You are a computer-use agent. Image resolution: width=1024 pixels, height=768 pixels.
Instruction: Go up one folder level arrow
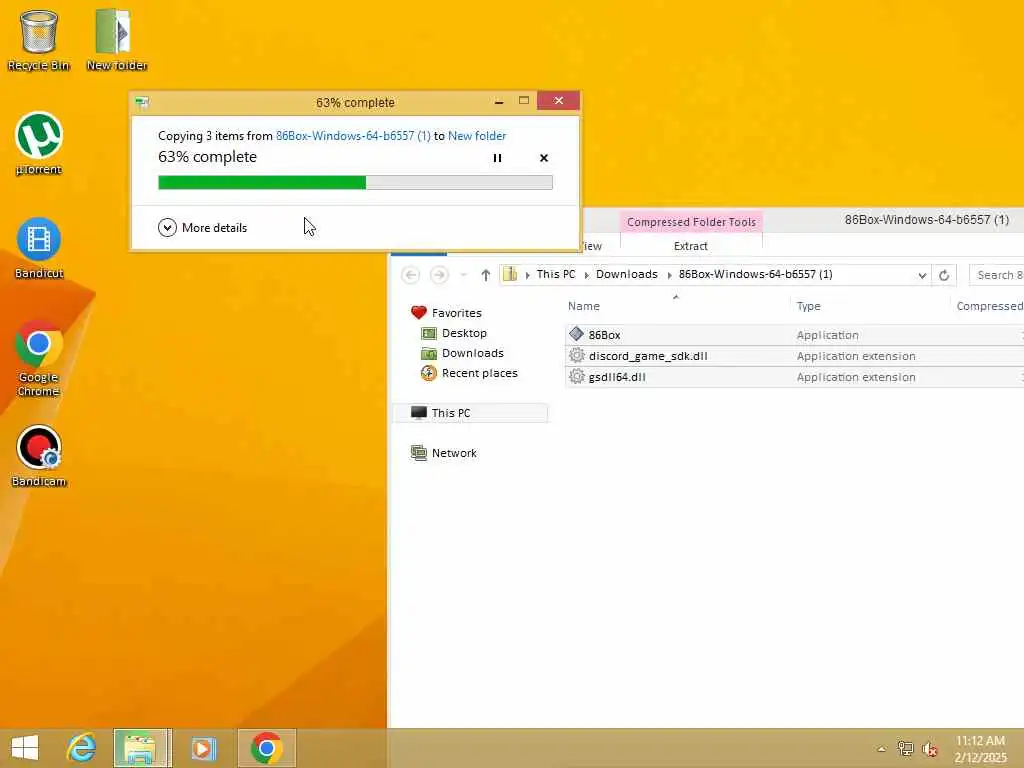coord(485,275)
